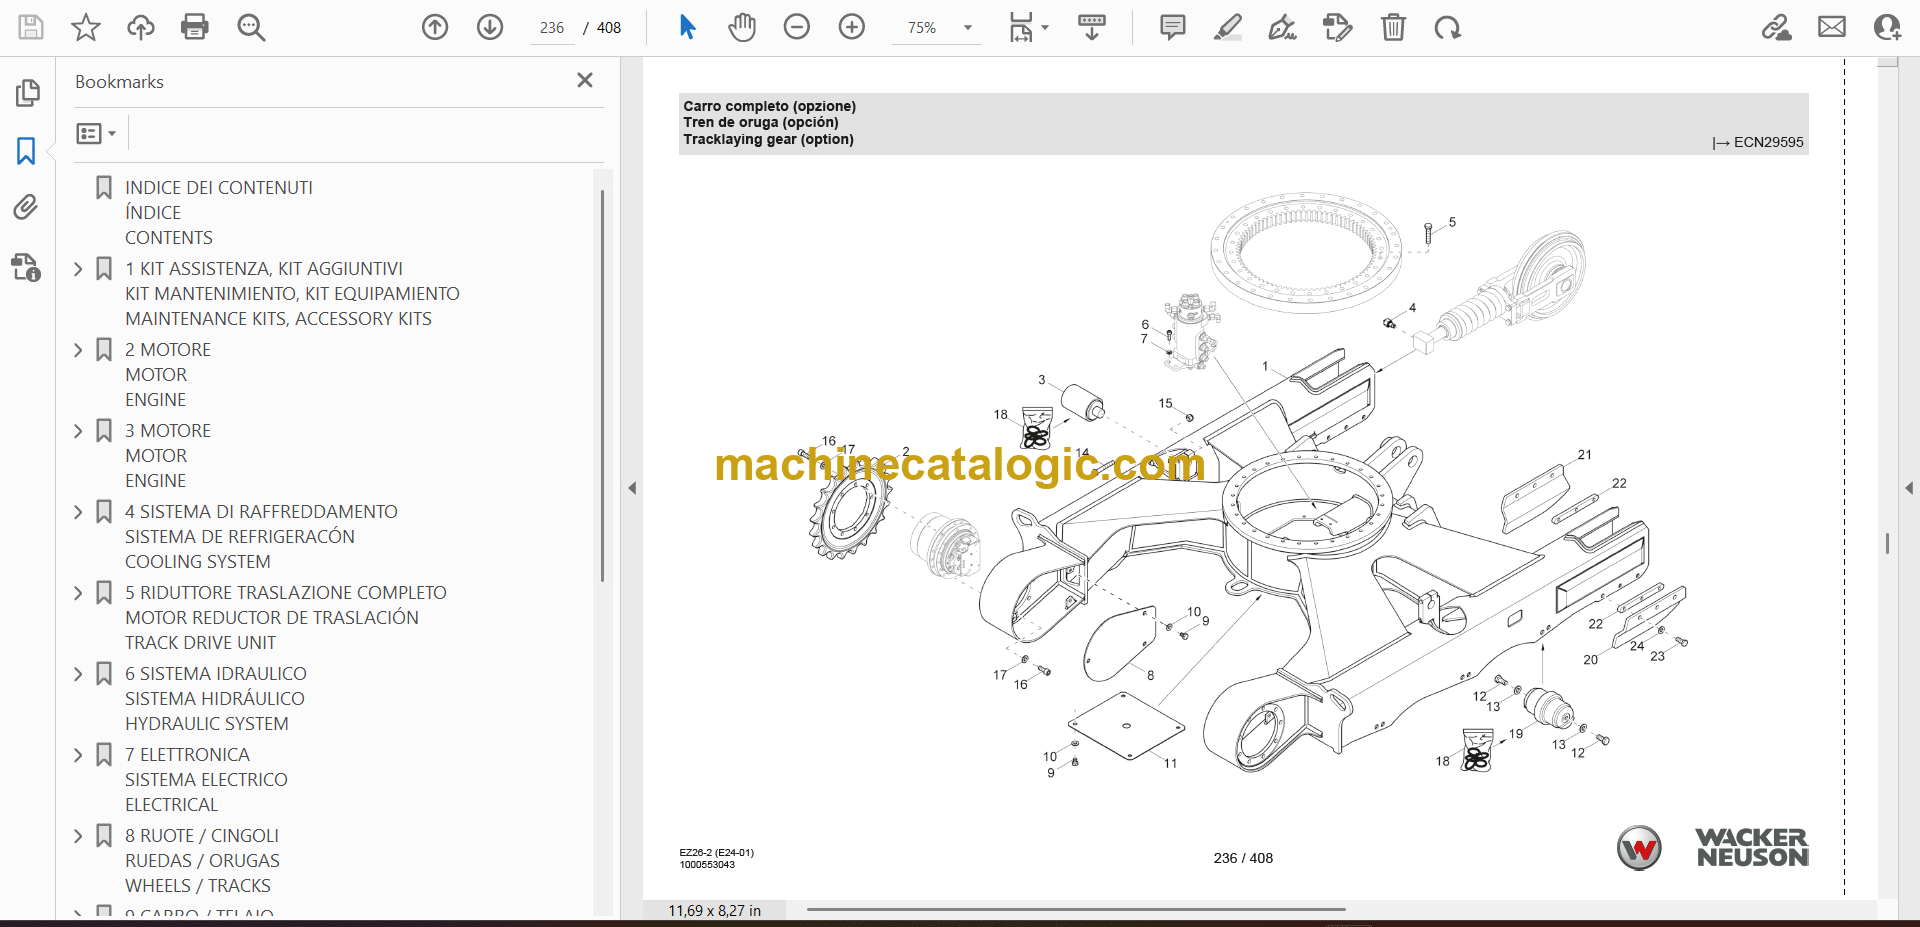
Task: Activate the hand pan tool
Action: pos(742,27)
